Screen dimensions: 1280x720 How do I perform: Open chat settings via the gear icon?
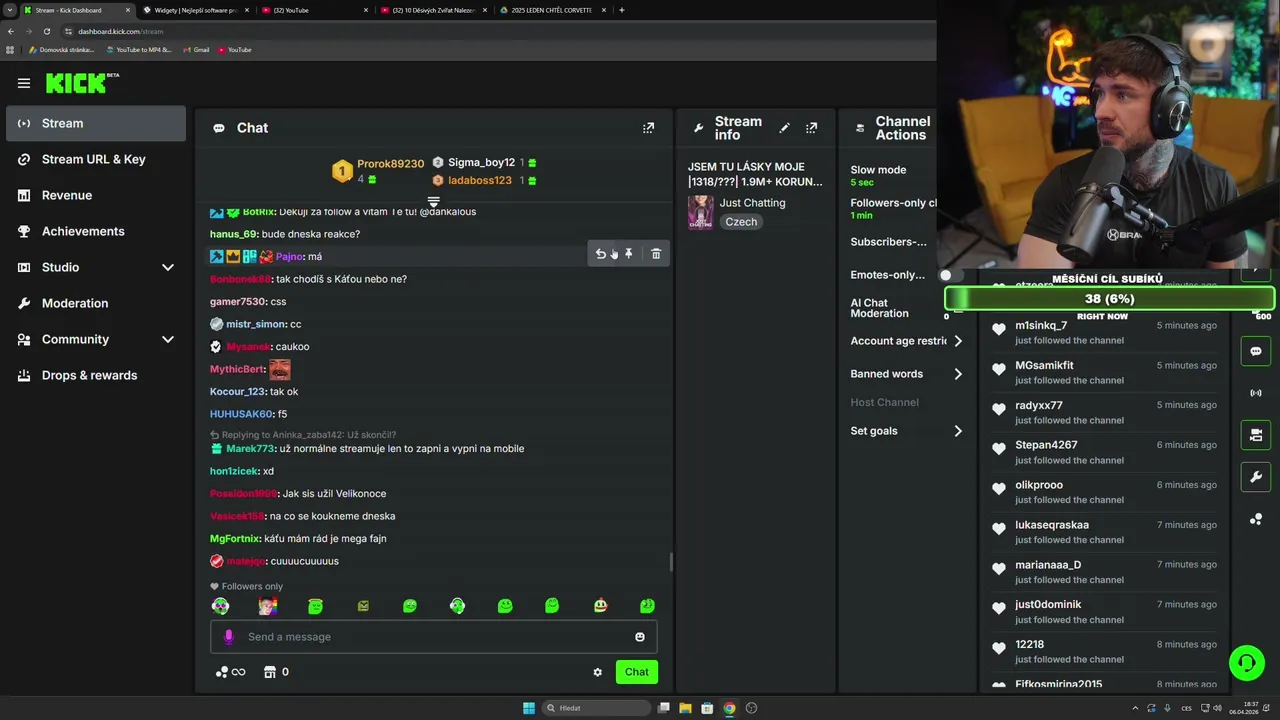pyautogui.click(x=598, y=672)
